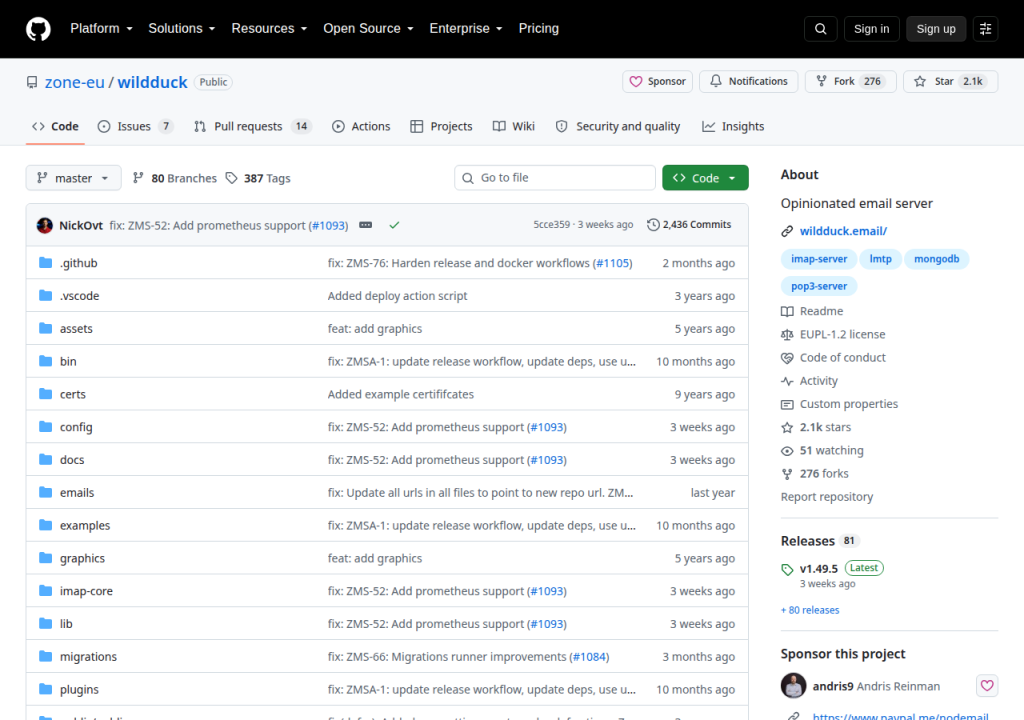Click the assets folder icon
The width and height of the screenshot is (1024, 720).
tap(45, 328)
